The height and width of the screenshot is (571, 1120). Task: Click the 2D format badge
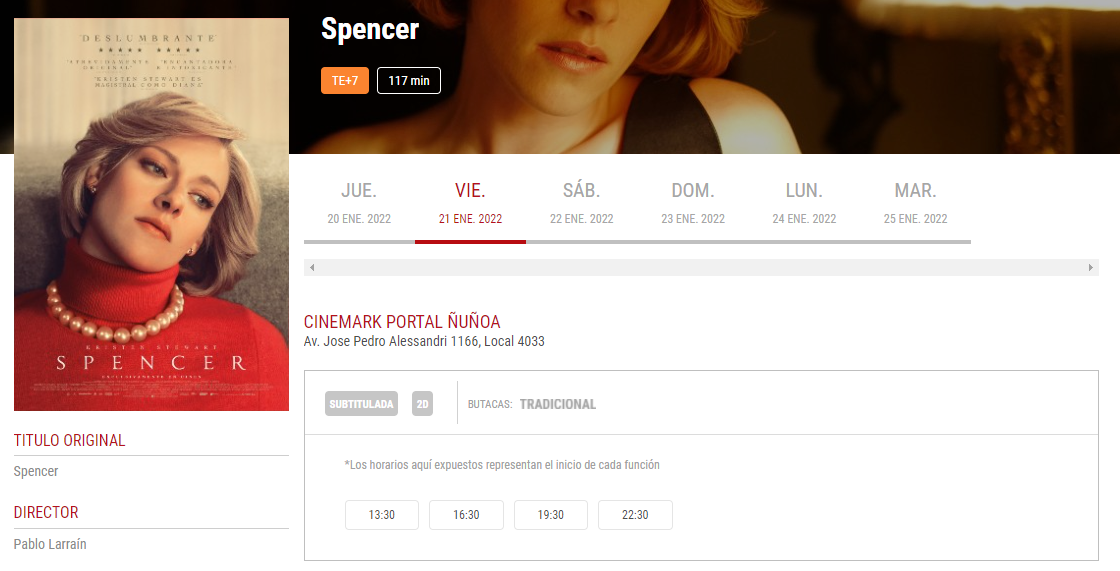422,404
